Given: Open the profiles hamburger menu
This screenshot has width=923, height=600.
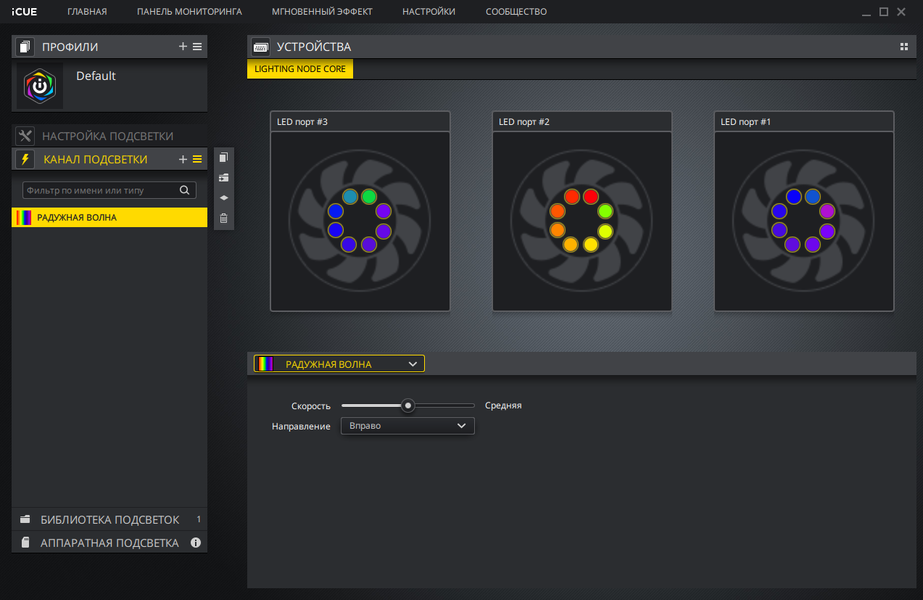Looking at the screenshot, I should [x=197, y=47].
